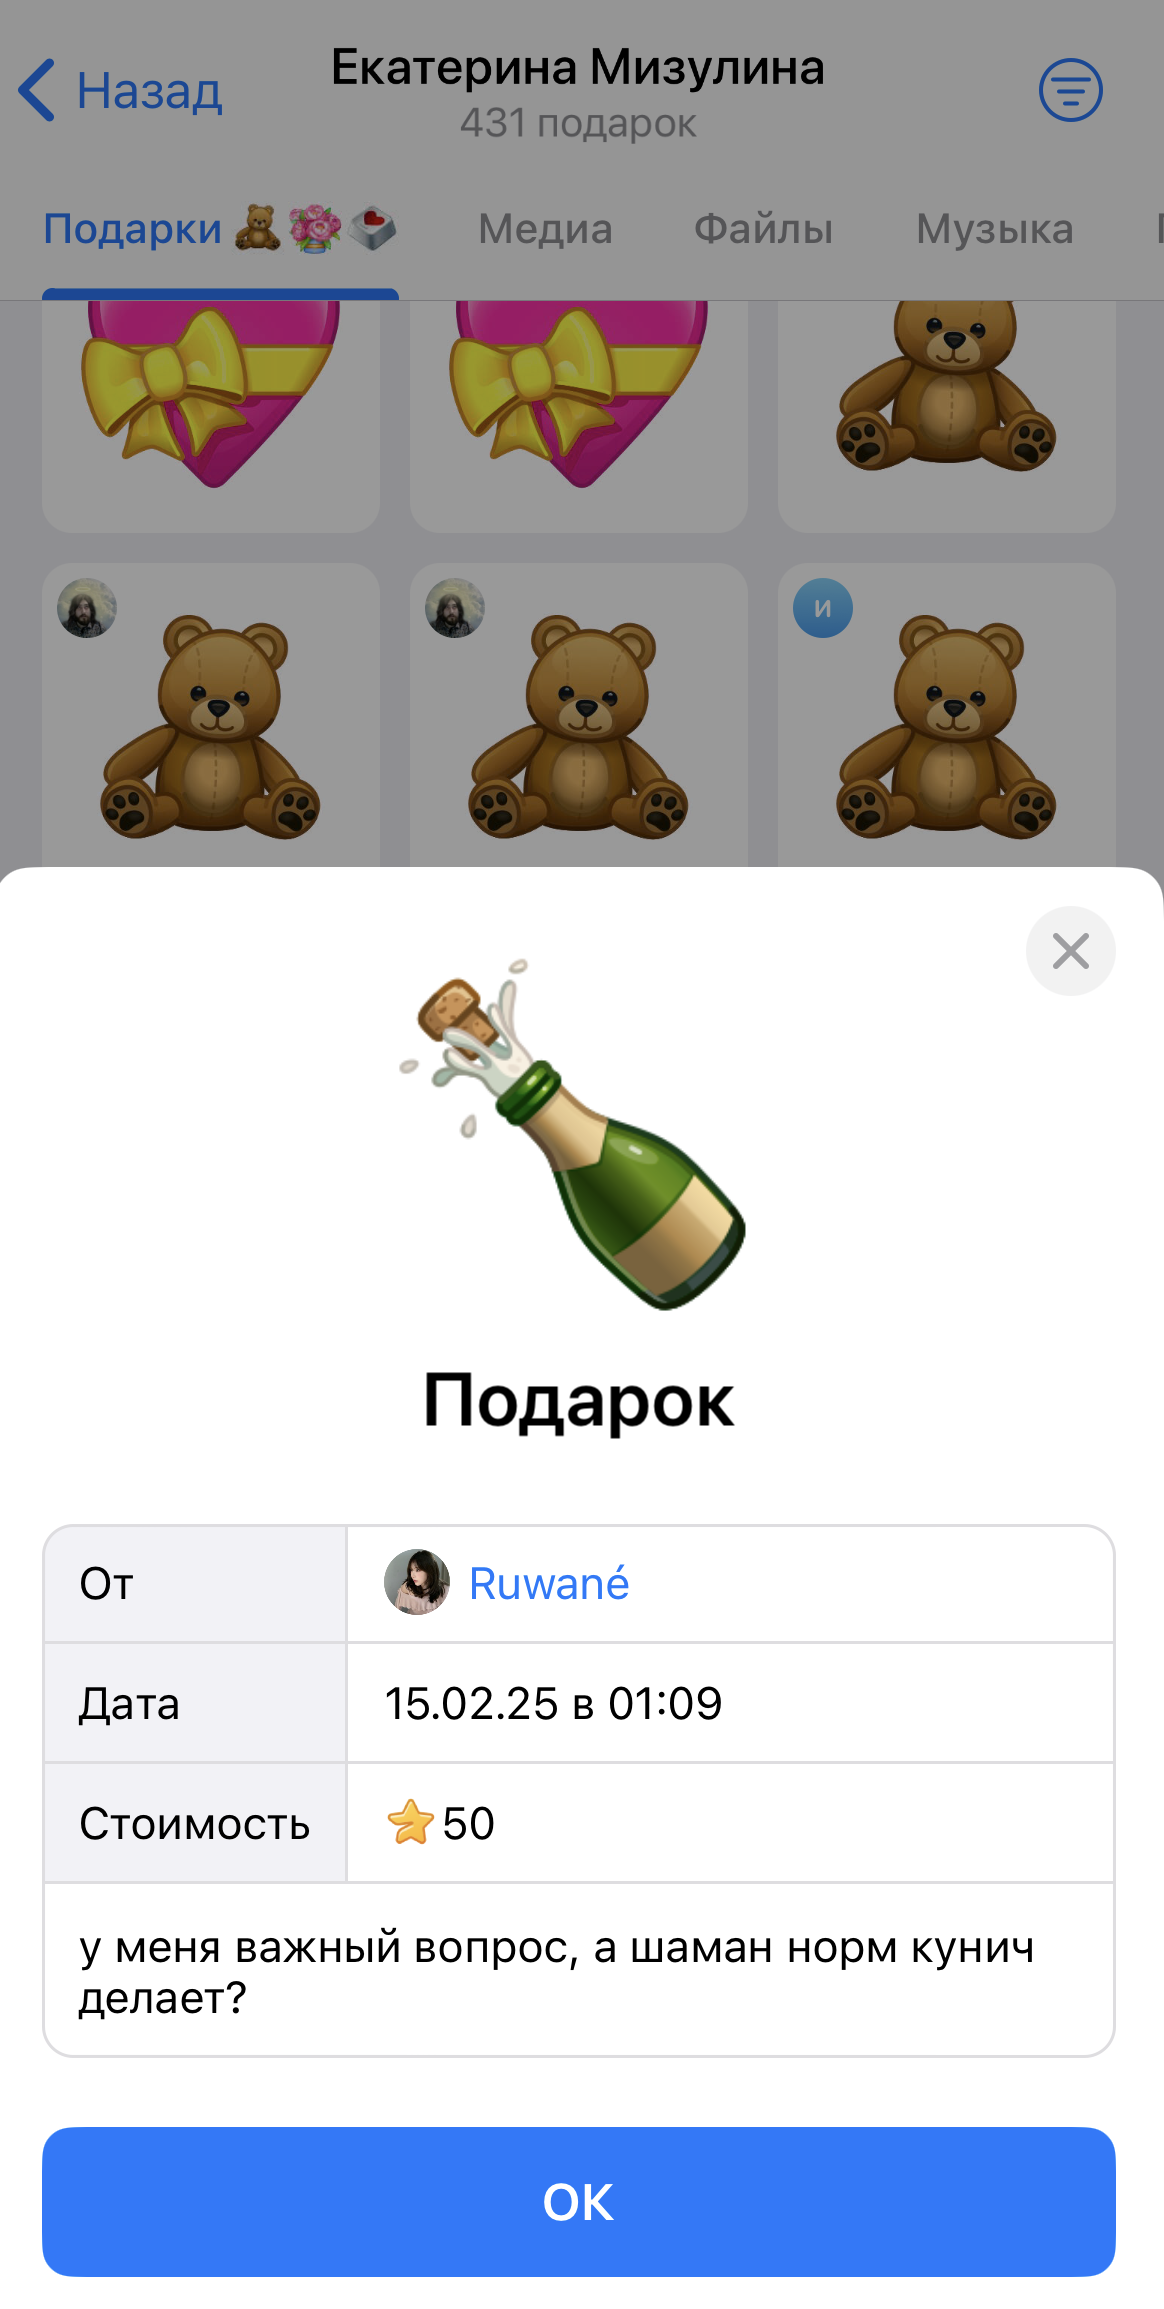
Task: Tap the Екатерина Мизулина profile title
Action: coord(578,68)
